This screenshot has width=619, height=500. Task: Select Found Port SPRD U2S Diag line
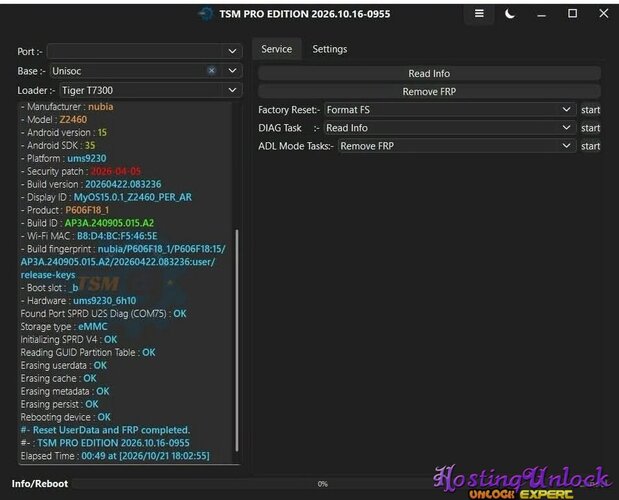click(103, 314)
